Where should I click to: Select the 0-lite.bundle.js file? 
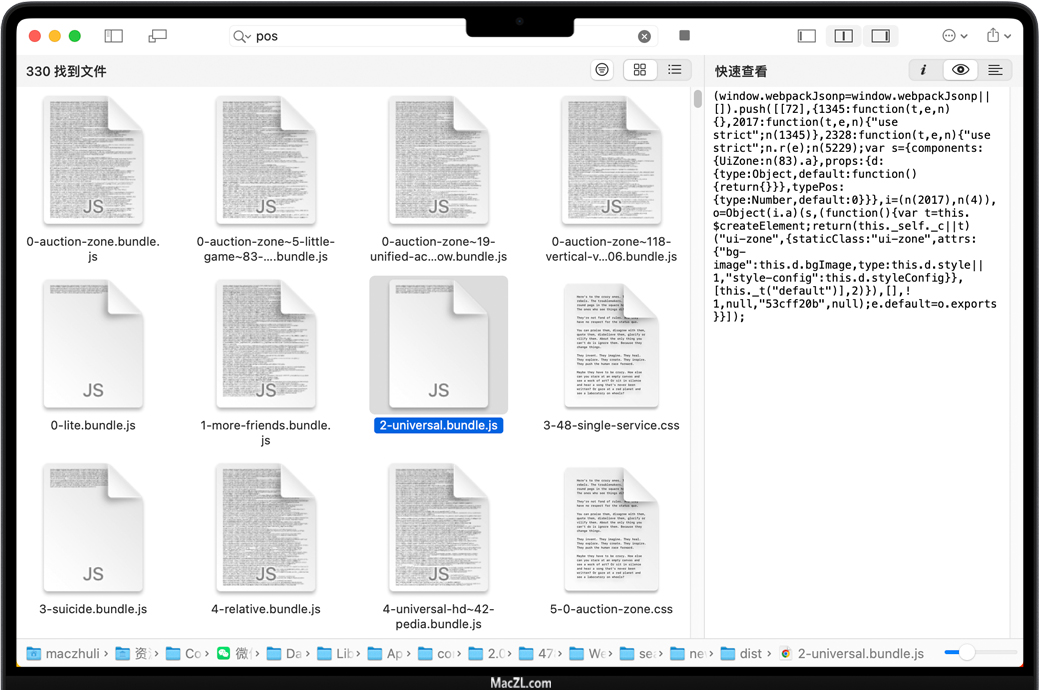point(93,346)
